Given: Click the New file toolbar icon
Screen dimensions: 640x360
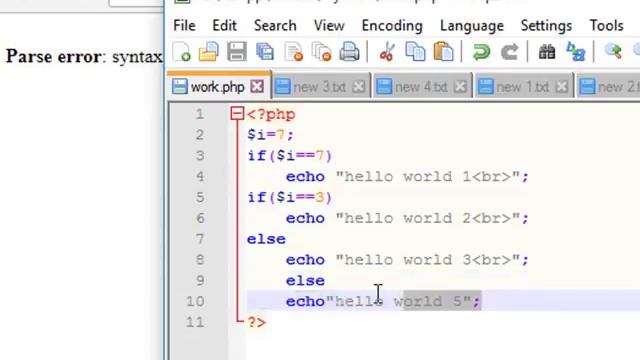Looking at the screenshot, I should pos(182,52).
